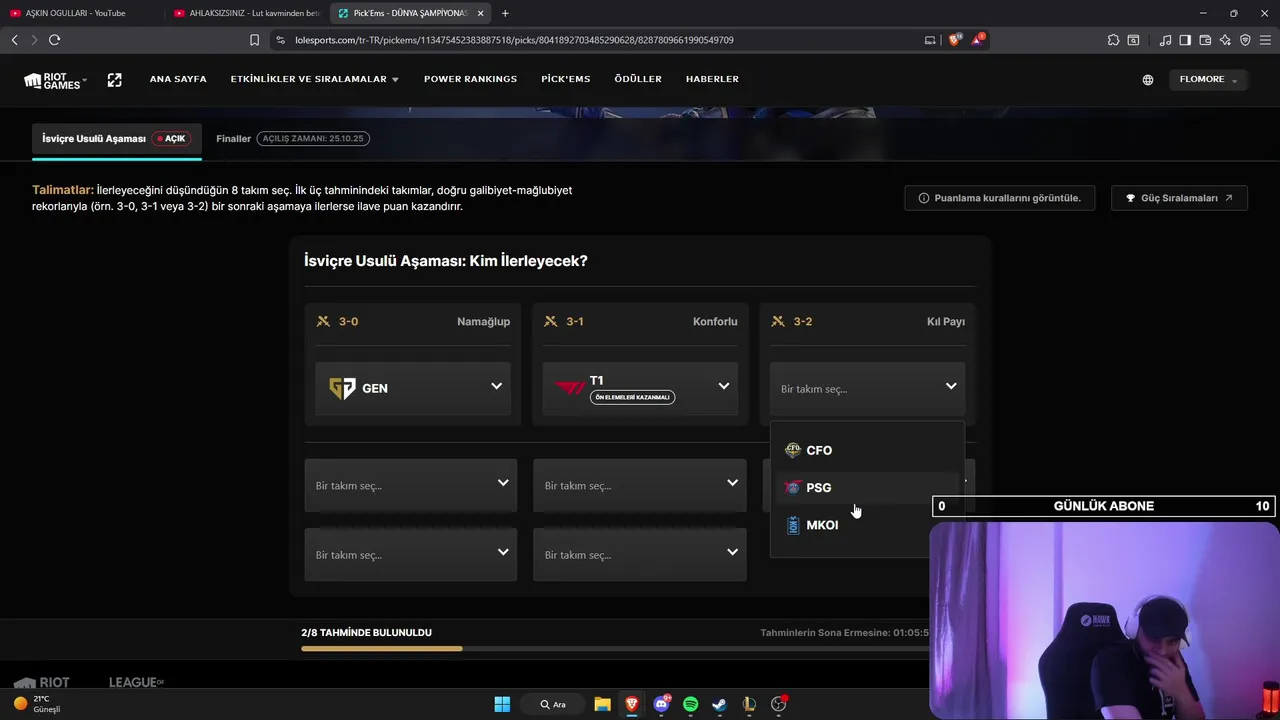Click the 'Namağlup' label
Image resolution: width=1280 pixels, height=720 pixels.
(483, 321)
